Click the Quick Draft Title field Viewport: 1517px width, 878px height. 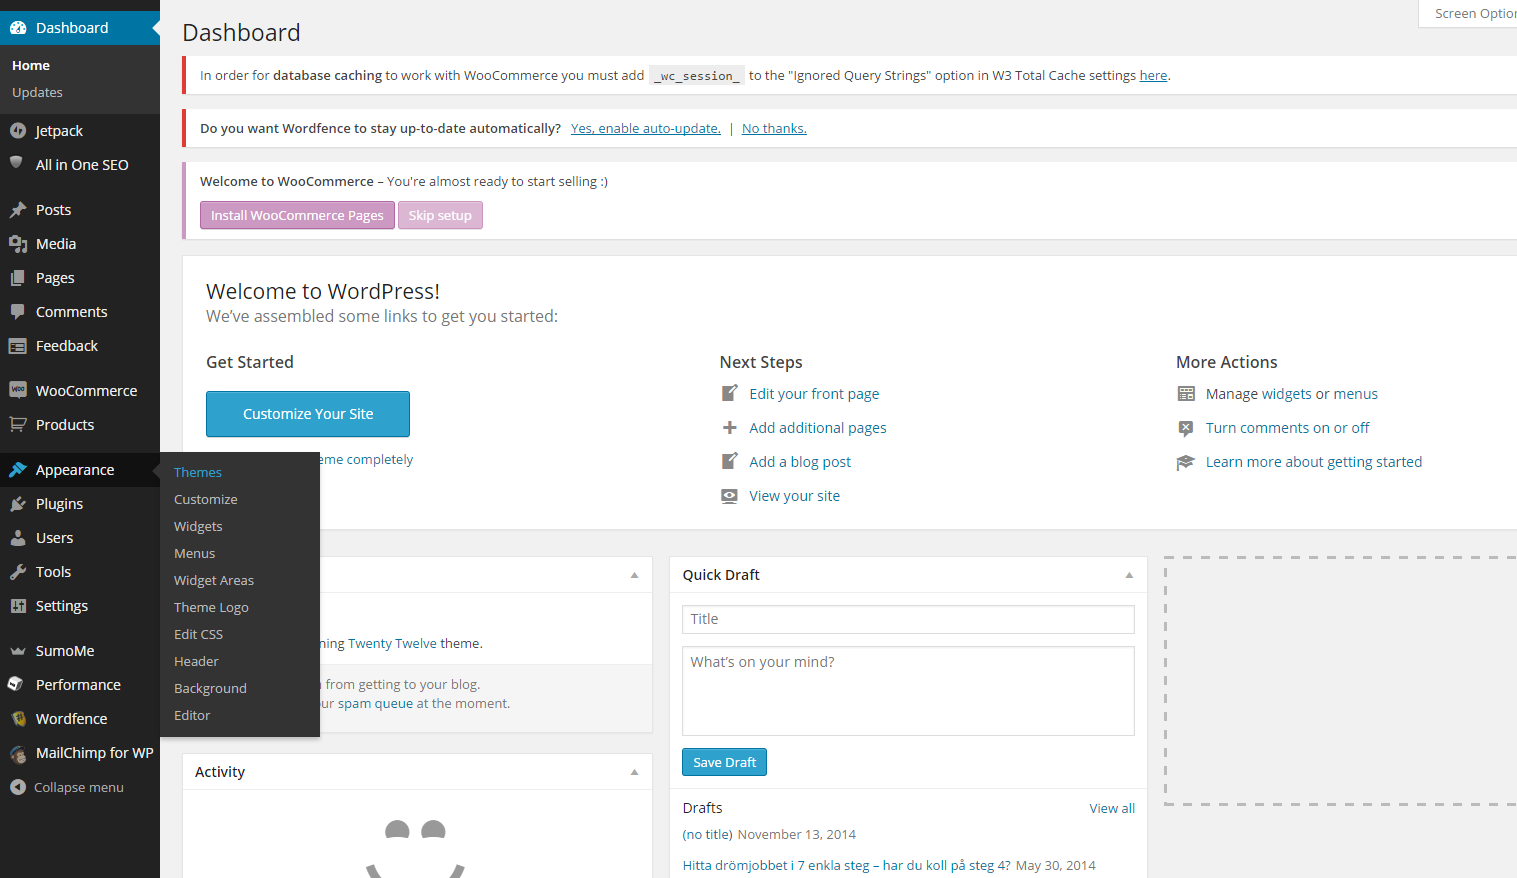point(908,619)
